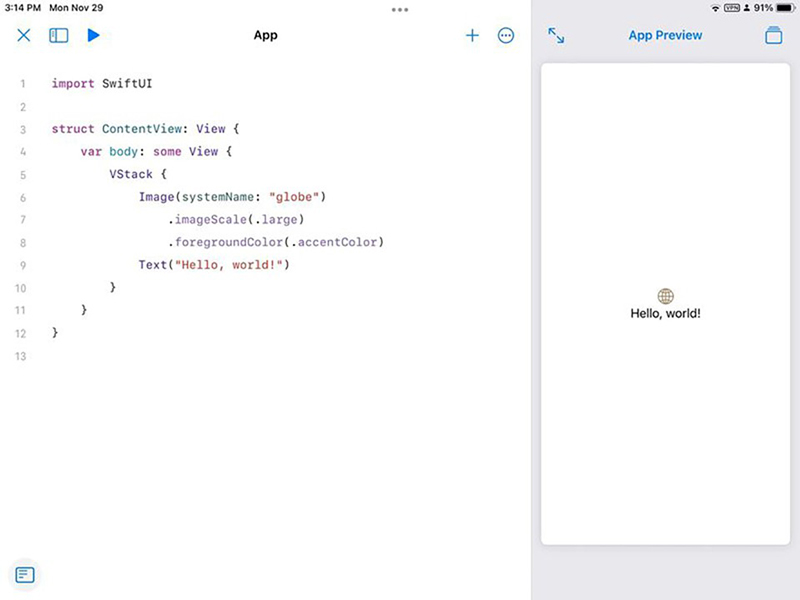800x600 pixels.
Task: Tap the globe symbol in the preview
Action: click(666, 294)
